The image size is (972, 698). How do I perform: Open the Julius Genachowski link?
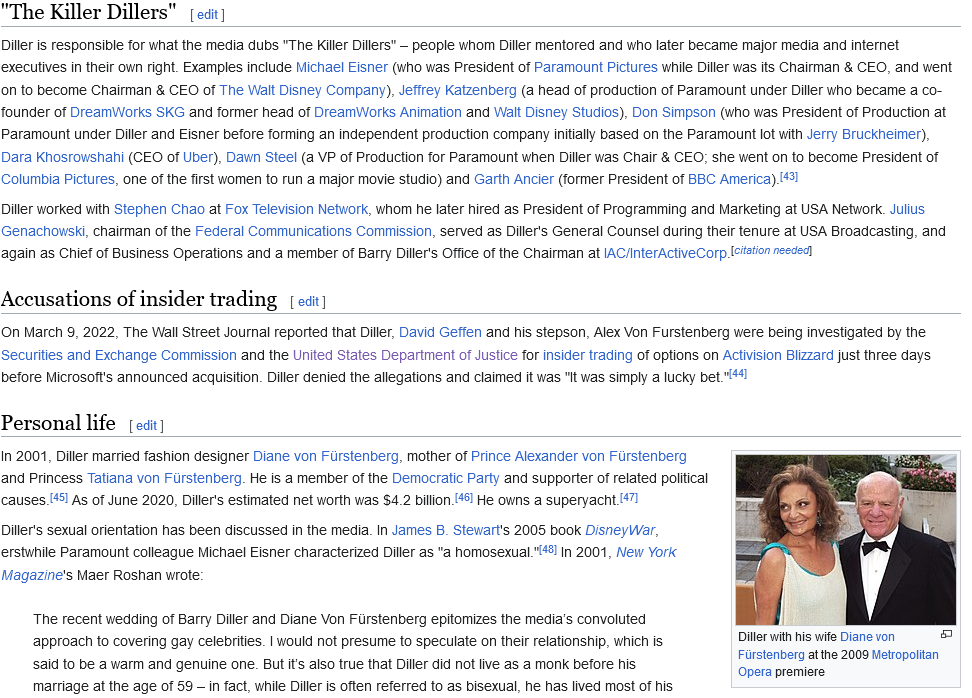click(907, 210)
